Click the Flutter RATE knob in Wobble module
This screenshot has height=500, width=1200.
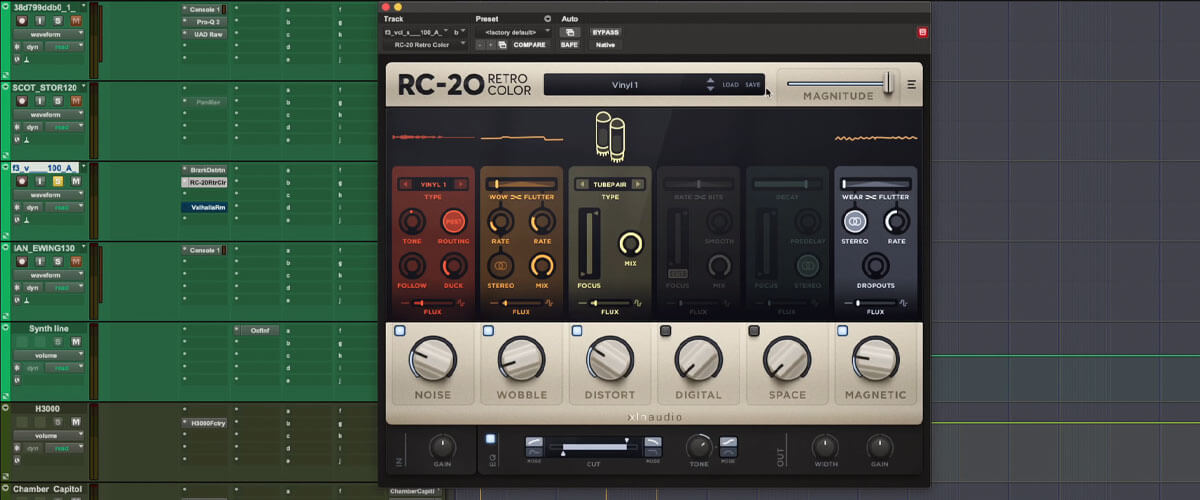coord(542,221)
